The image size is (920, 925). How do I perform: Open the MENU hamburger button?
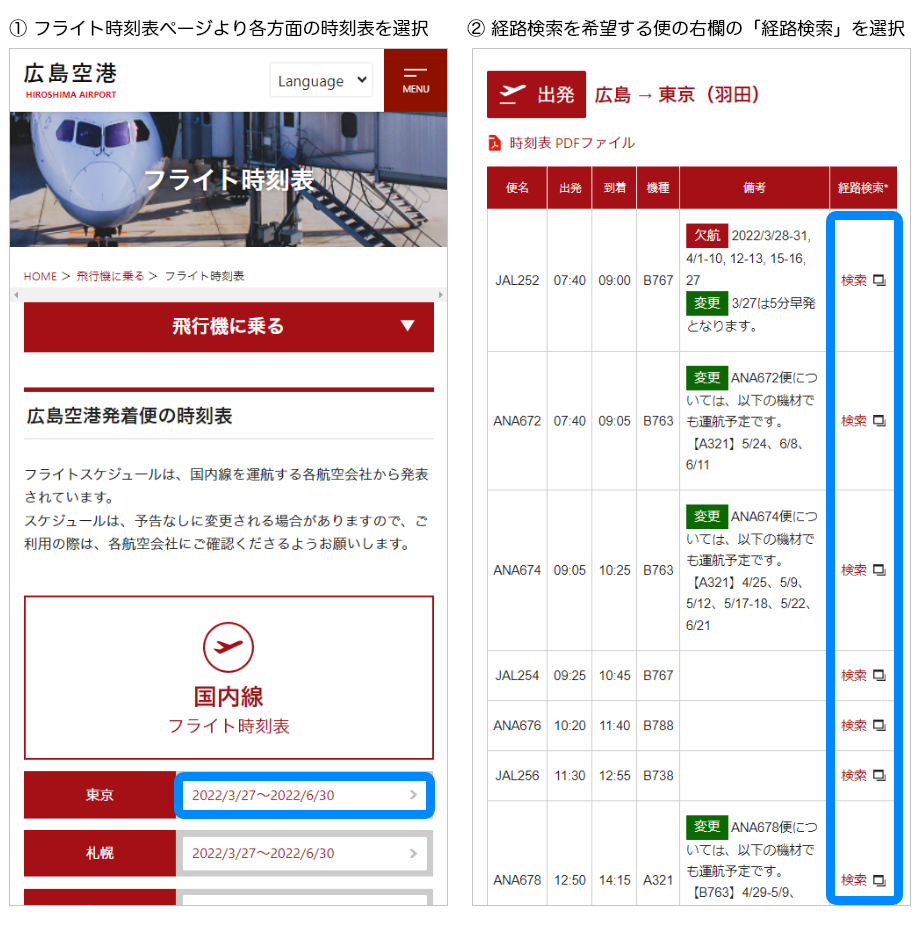415,80
